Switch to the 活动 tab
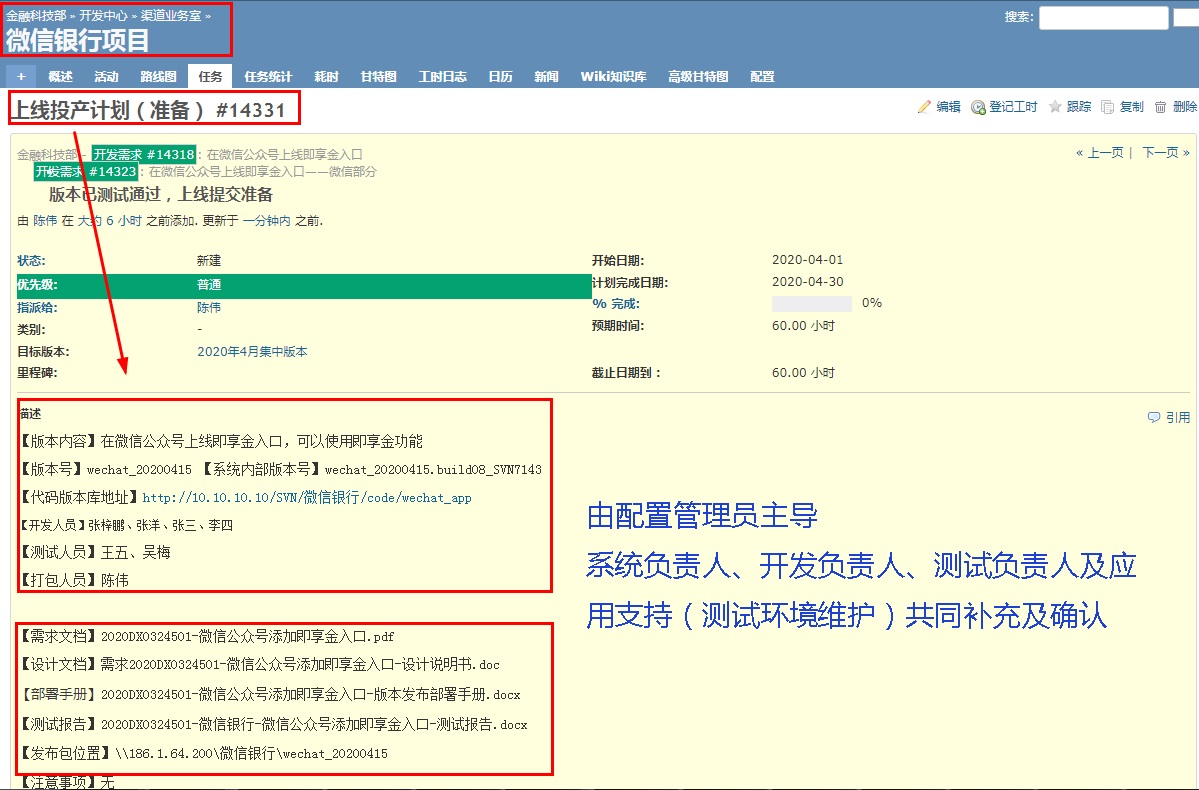The width and height of the screenshot is (1199, 790). coord(106,76)
